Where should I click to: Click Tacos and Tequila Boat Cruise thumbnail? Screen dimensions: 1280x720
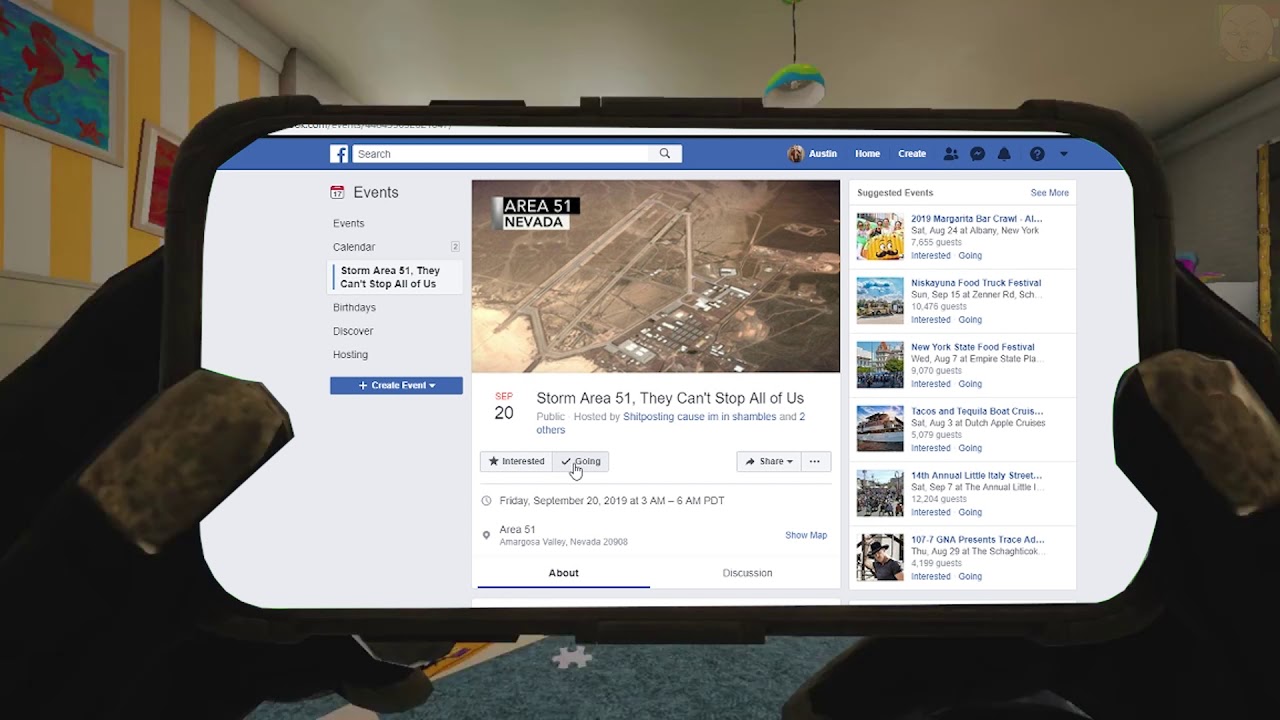pyautogui.click(x=880, y=428)
